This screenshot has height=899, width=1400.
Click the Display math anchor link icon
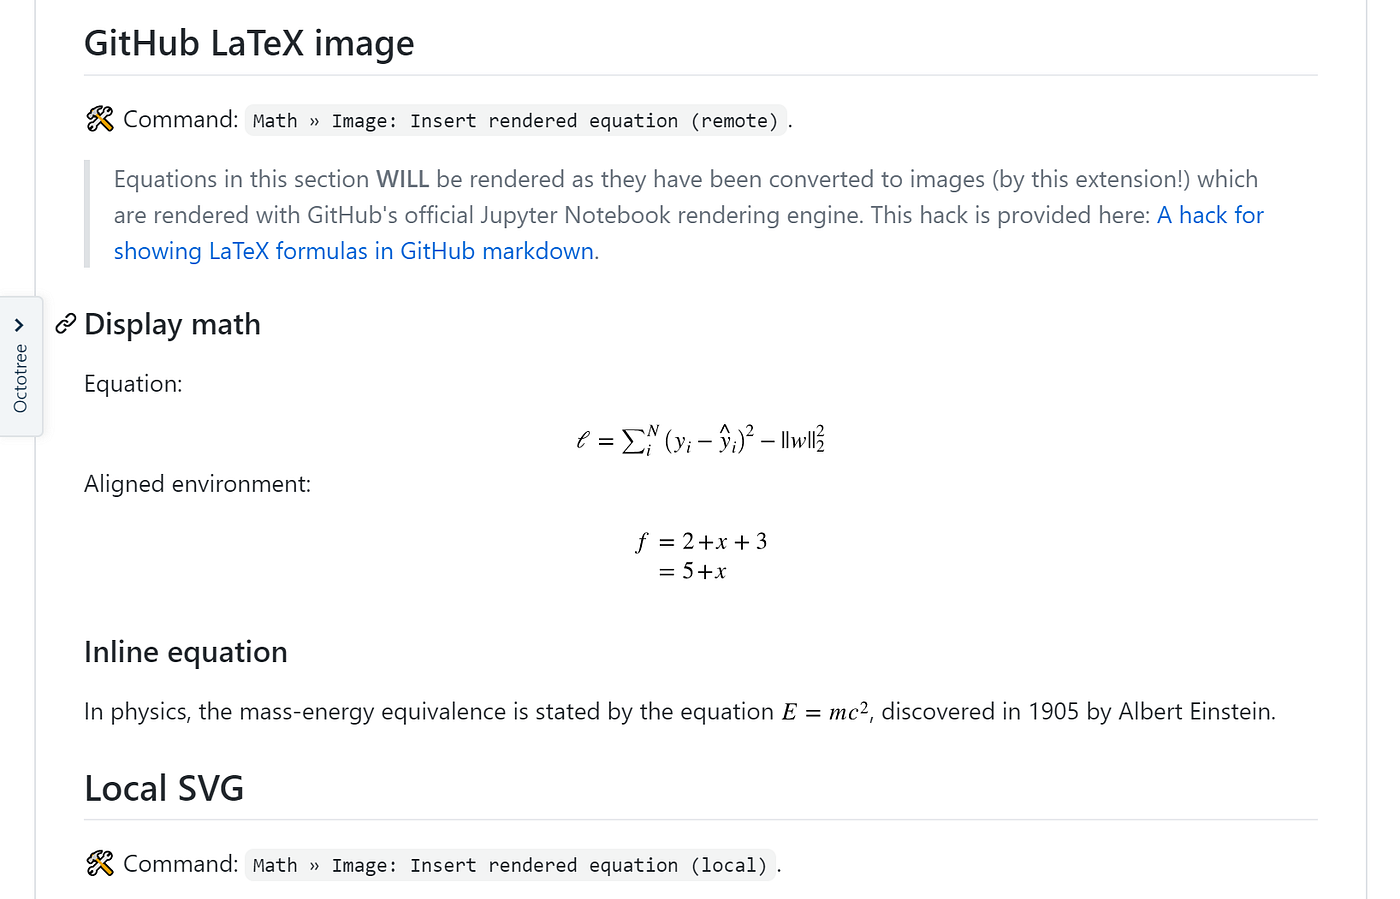pos(66,324)
